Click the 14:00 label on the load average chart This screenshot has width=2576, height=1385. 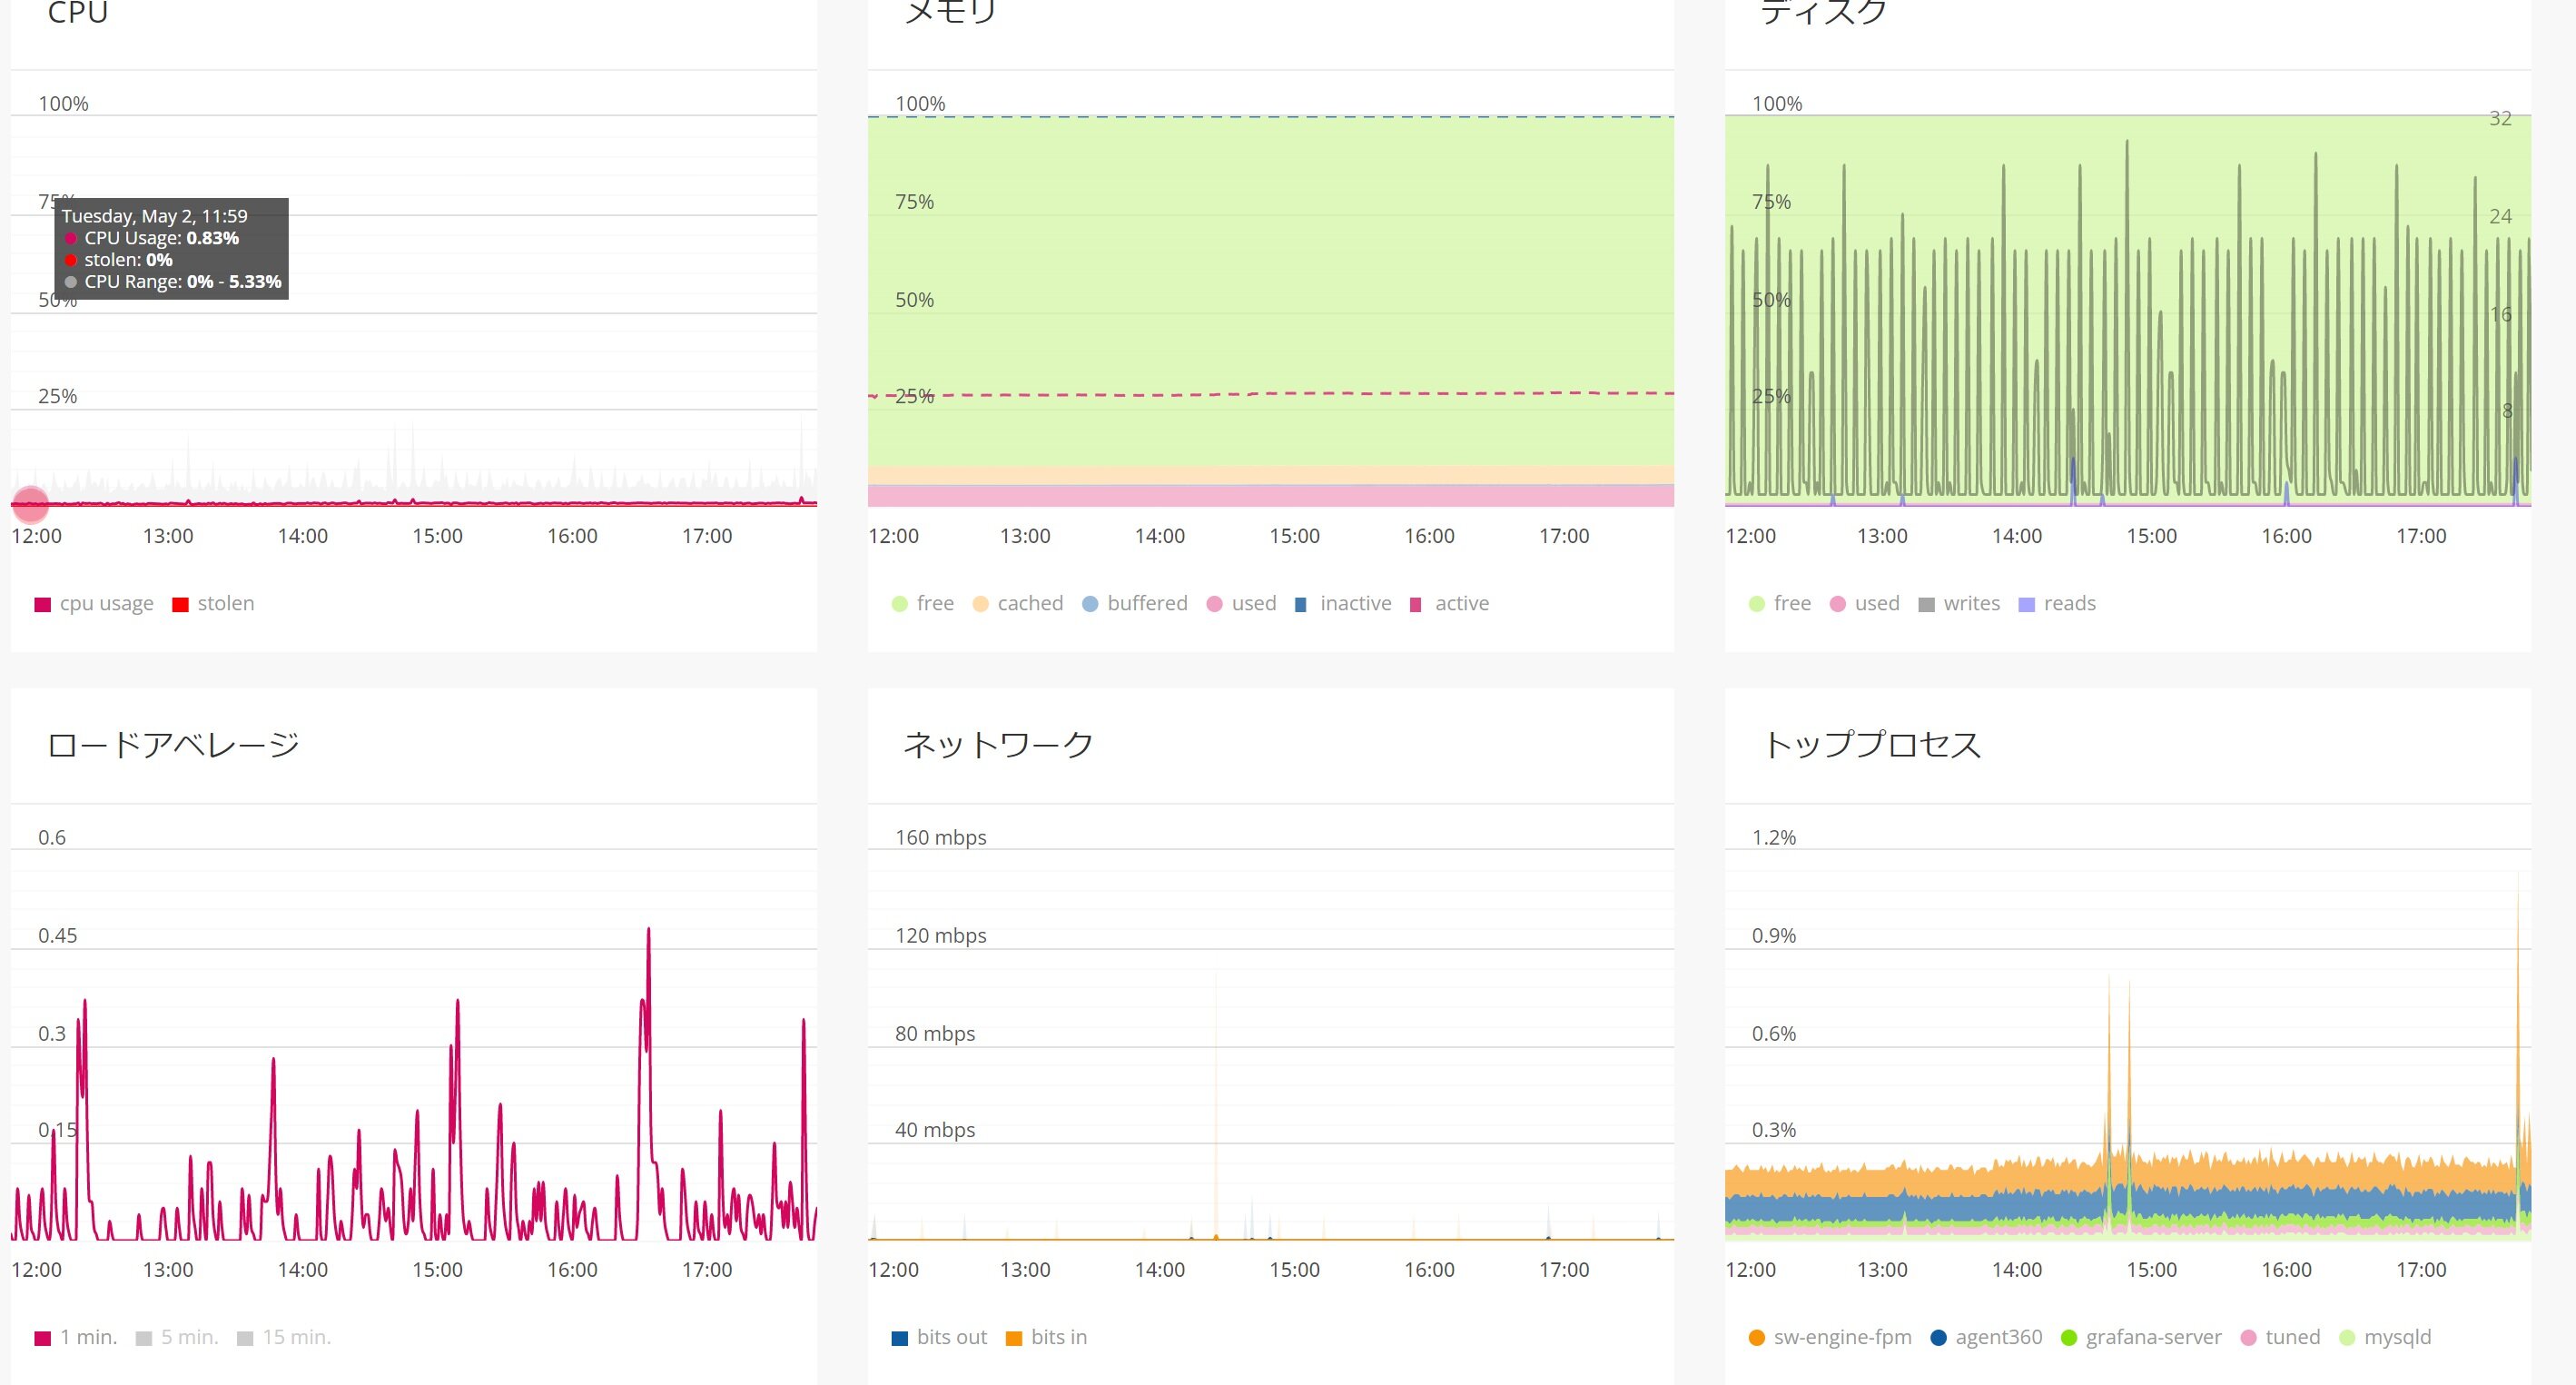coord(303,1270)
